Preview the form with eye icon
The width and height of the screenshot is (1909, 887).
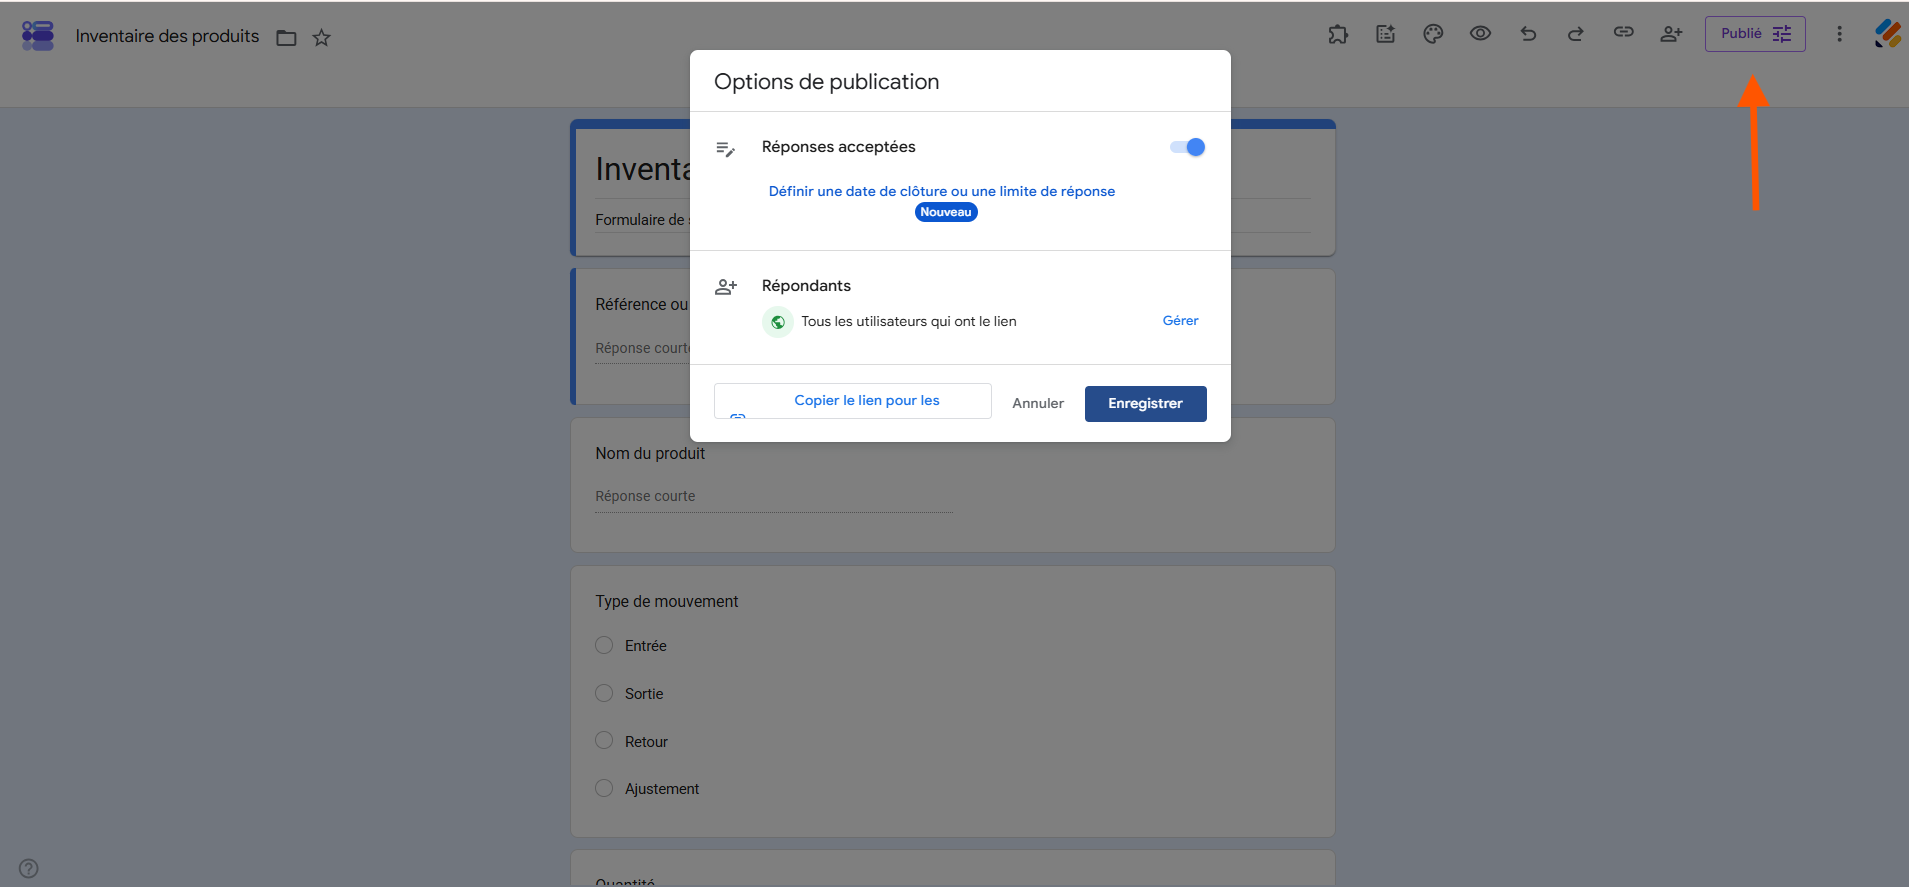[x=1480, y=34]
